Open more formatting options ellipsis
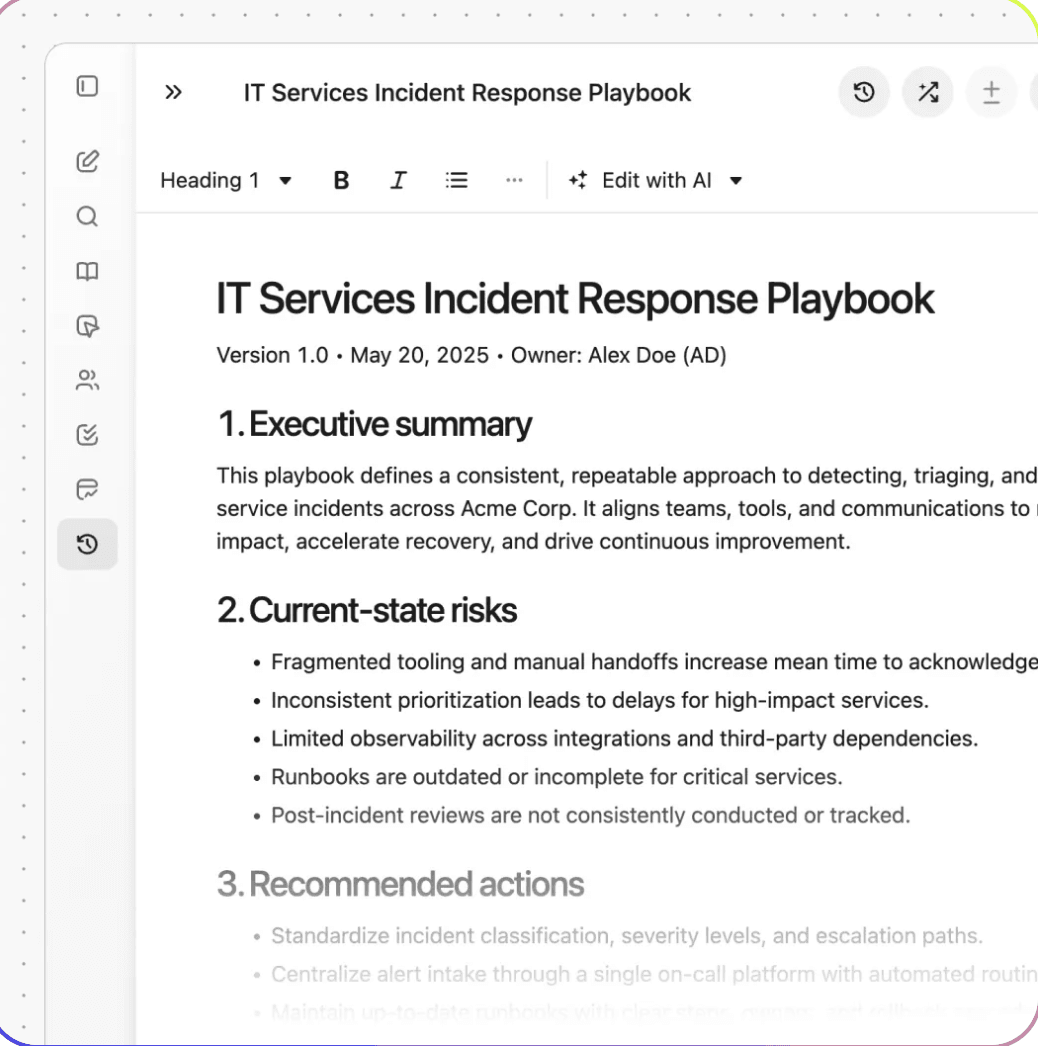 514,180
